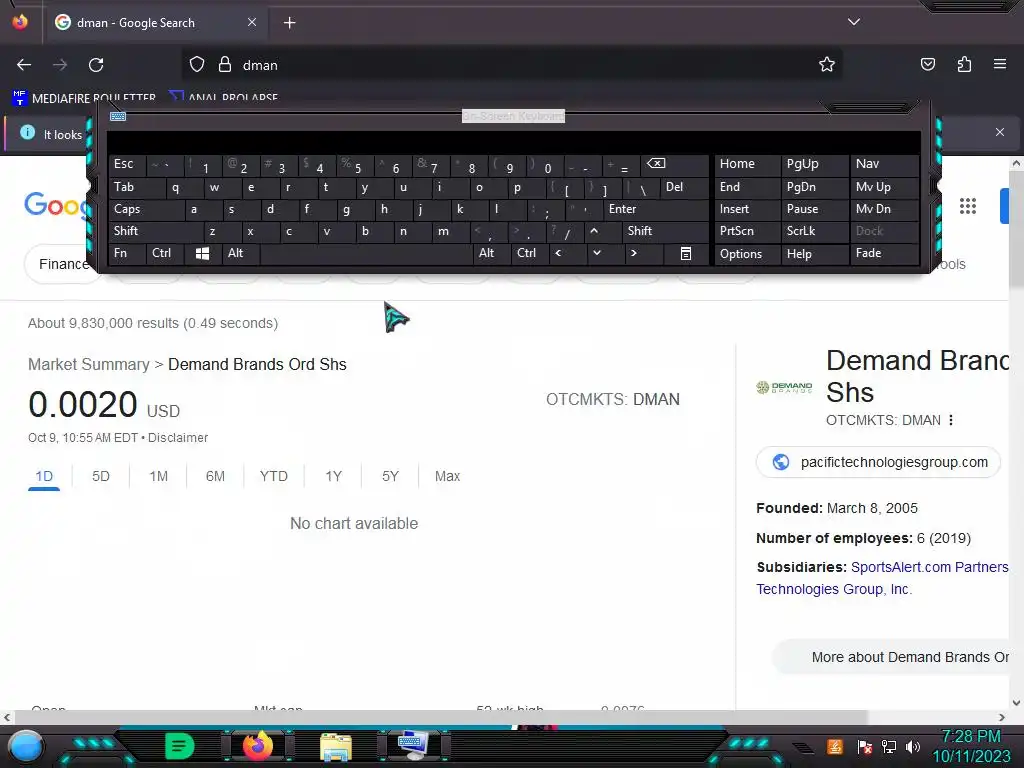
Task: Select the 1D chart tab
Action: pos(44,476)
